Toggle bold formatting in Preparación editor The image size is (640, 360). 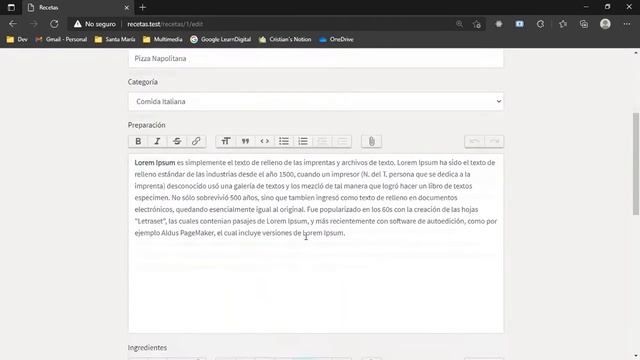[138, 141]
